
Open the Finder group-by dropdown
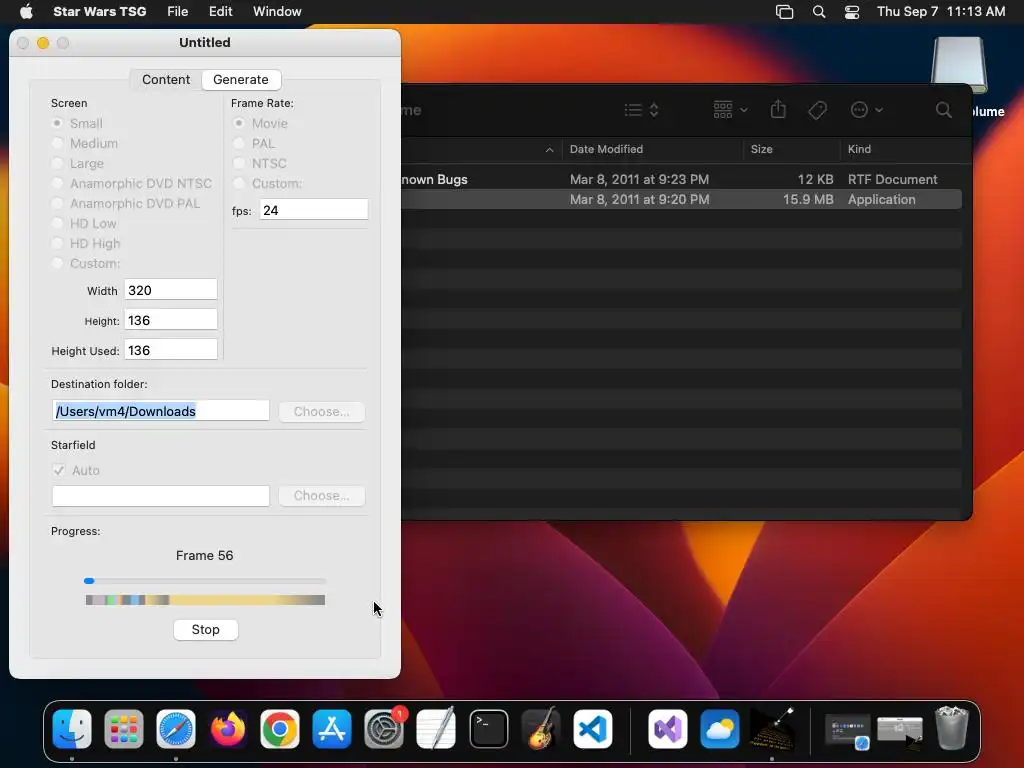[x=730, y=110]
